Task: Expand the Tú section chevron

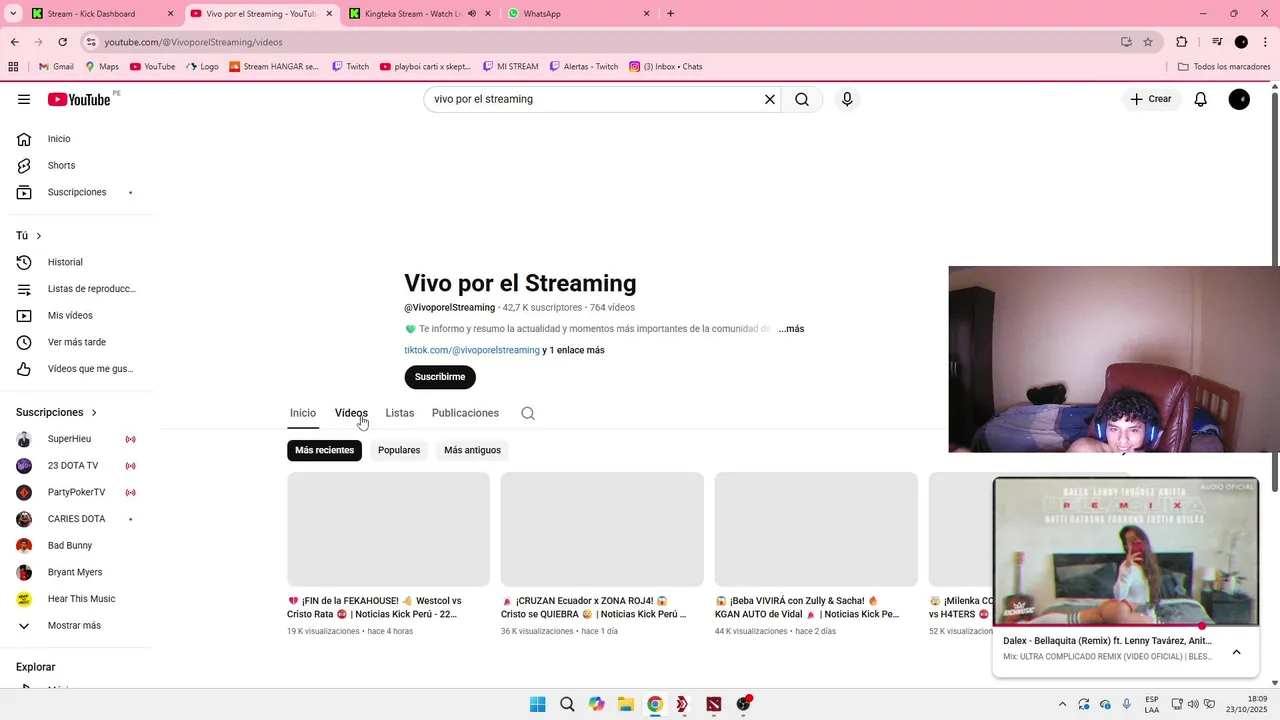Action: [x=39, y=236]
